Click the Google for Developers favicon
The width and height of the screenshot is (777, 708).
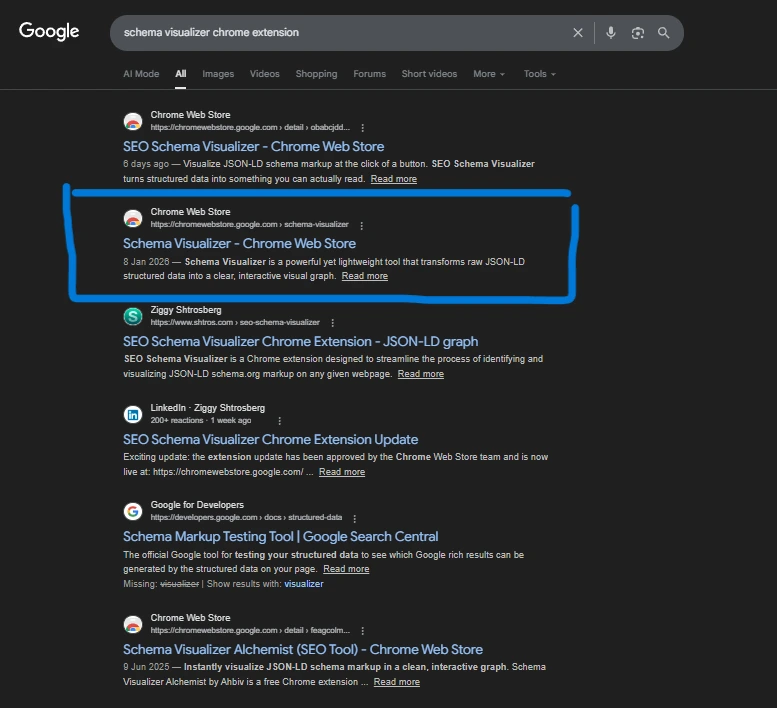tap(133, 511)
